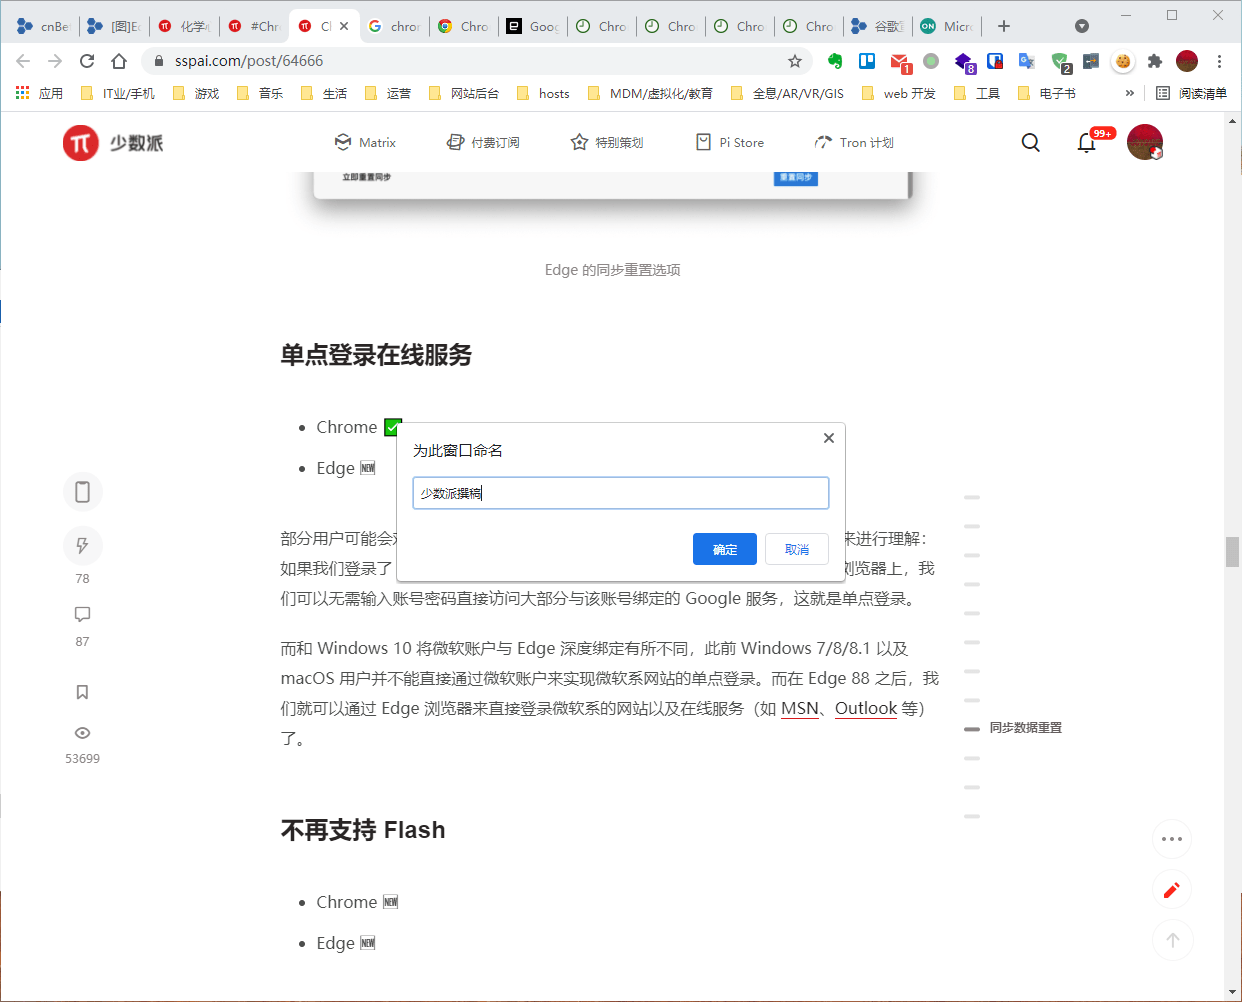Open the search magnifier icon

click(1030, 142)
